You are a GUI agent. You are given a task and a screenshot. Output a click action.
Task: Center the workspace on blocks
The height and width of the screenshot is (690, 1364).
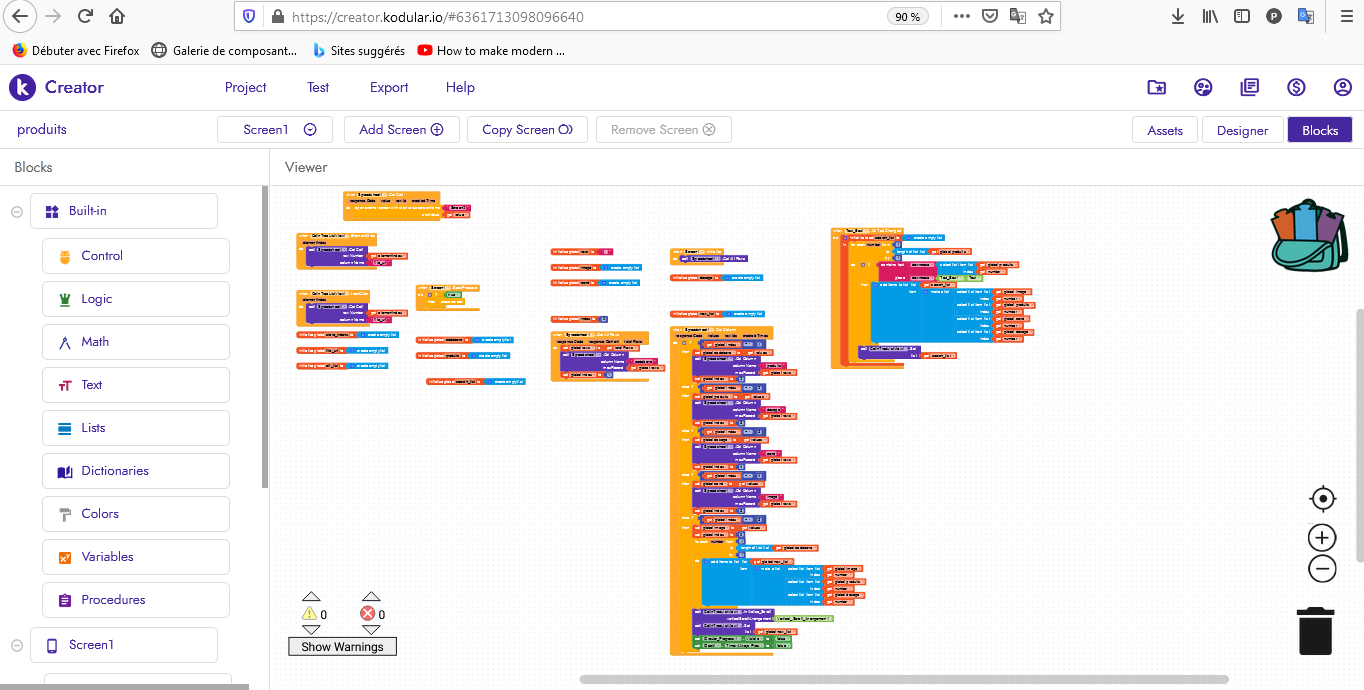[1322, 498]
